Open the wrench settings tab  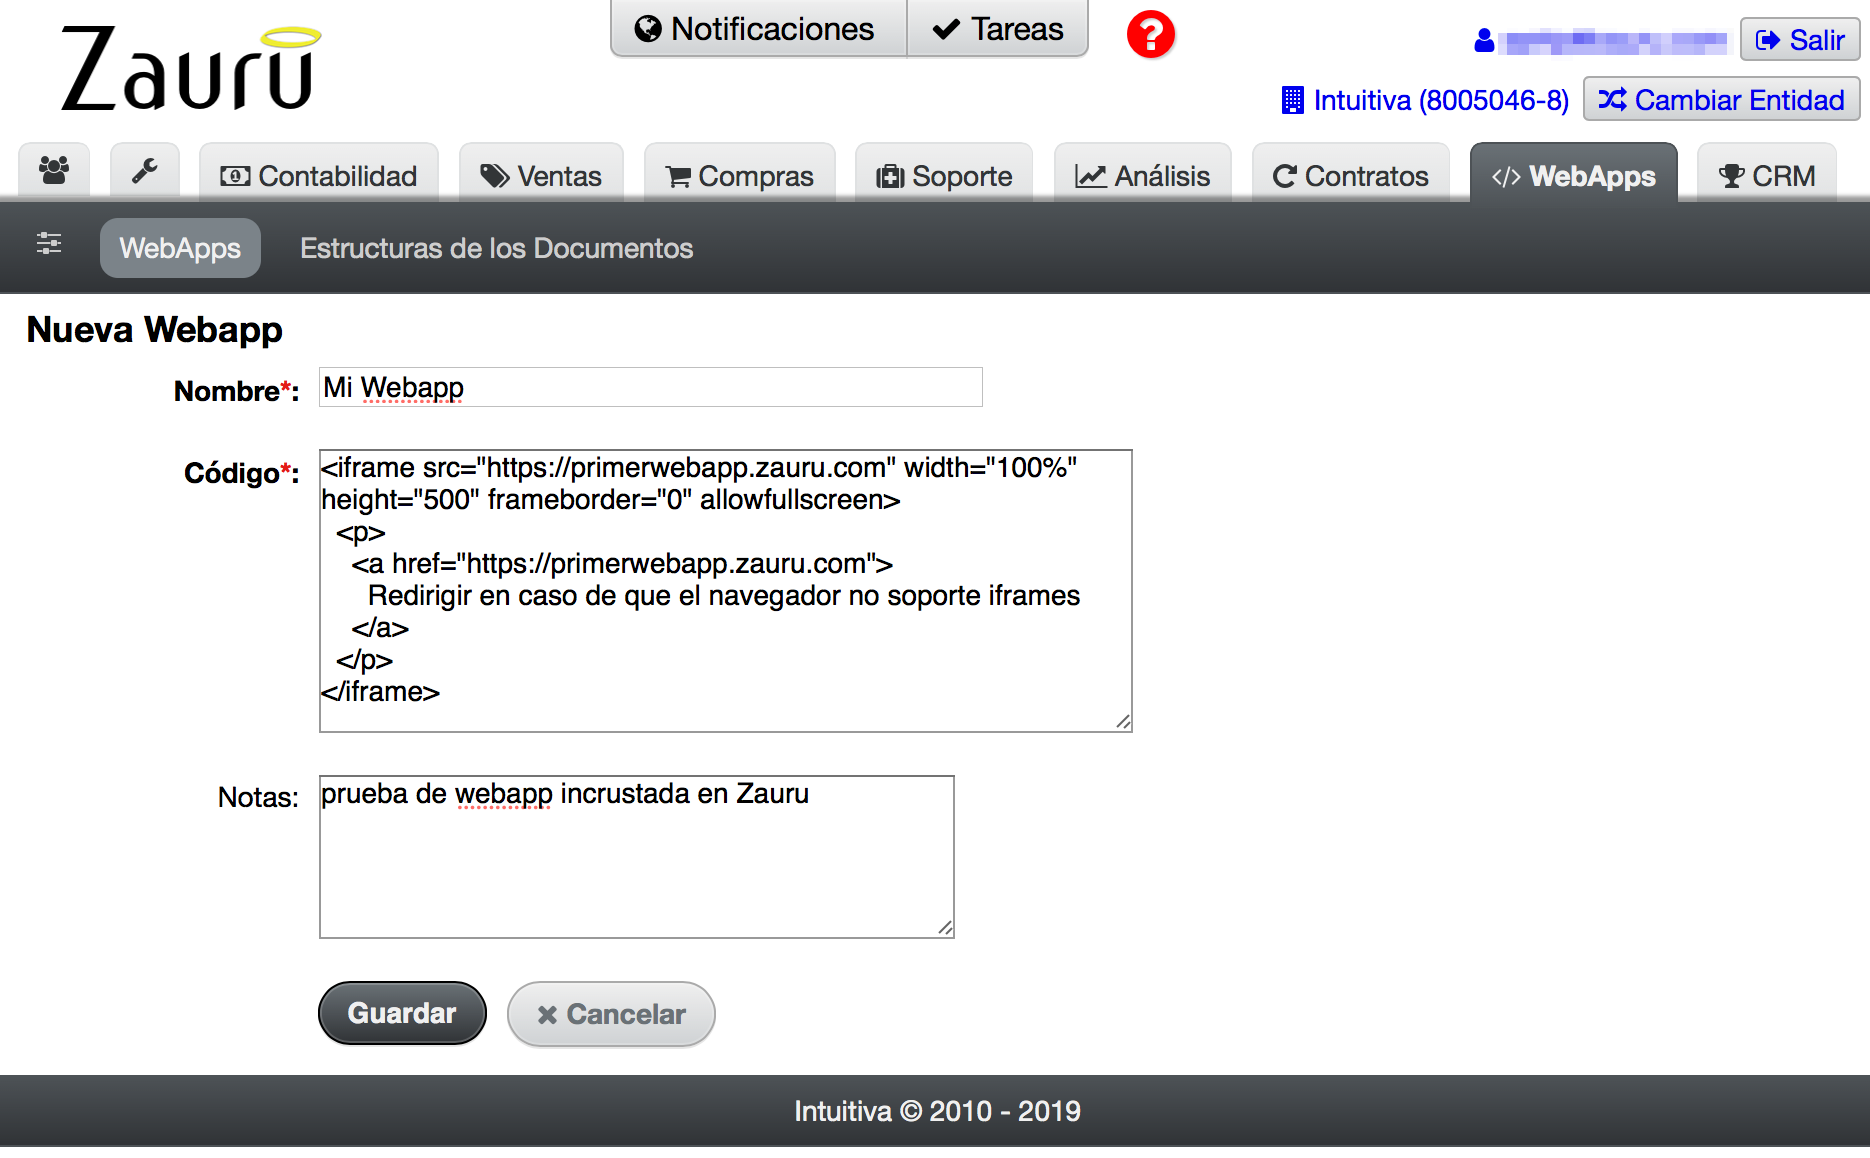pos(145,172)
